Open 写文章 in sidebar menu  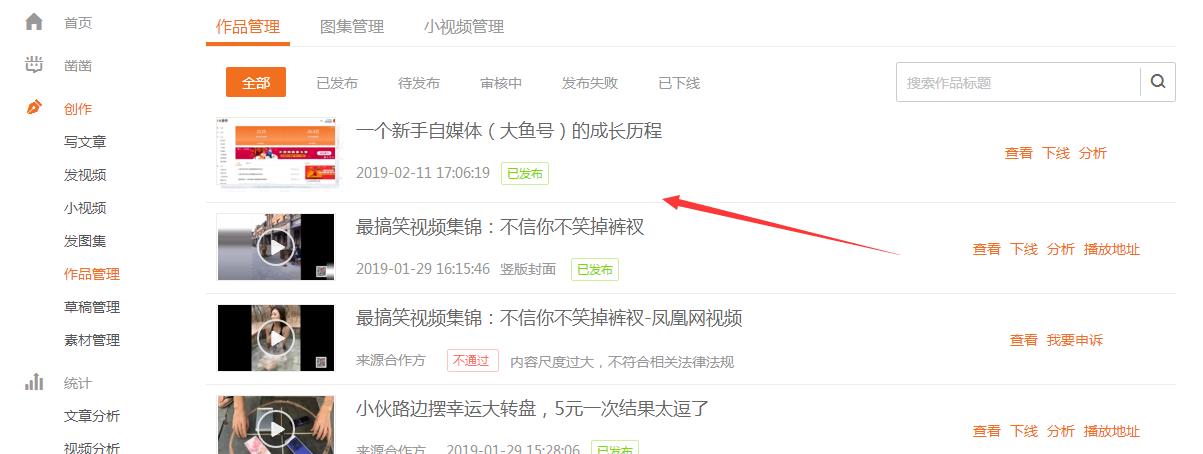(x=85, y=142)
